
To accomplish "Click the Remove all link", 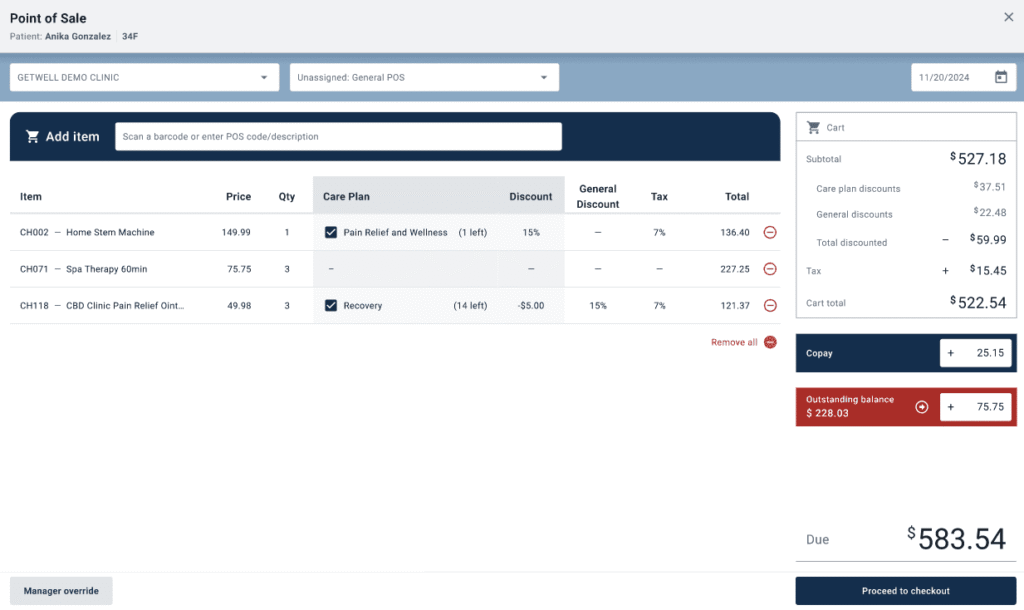I will pyautogui.click(x=734, y=343).
